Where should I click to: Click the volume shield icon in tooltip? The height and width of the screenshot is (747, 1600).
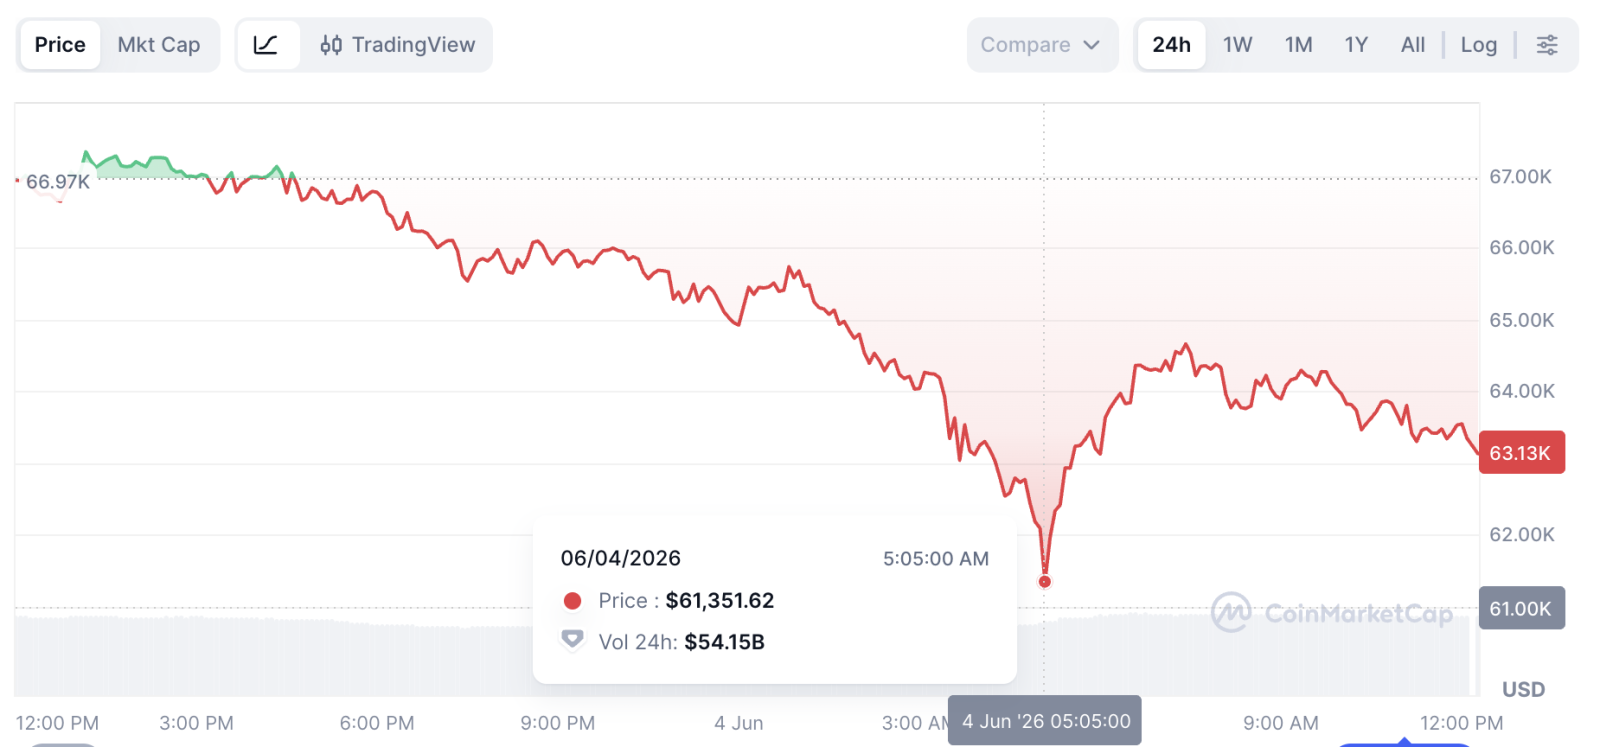pos(572,640)
